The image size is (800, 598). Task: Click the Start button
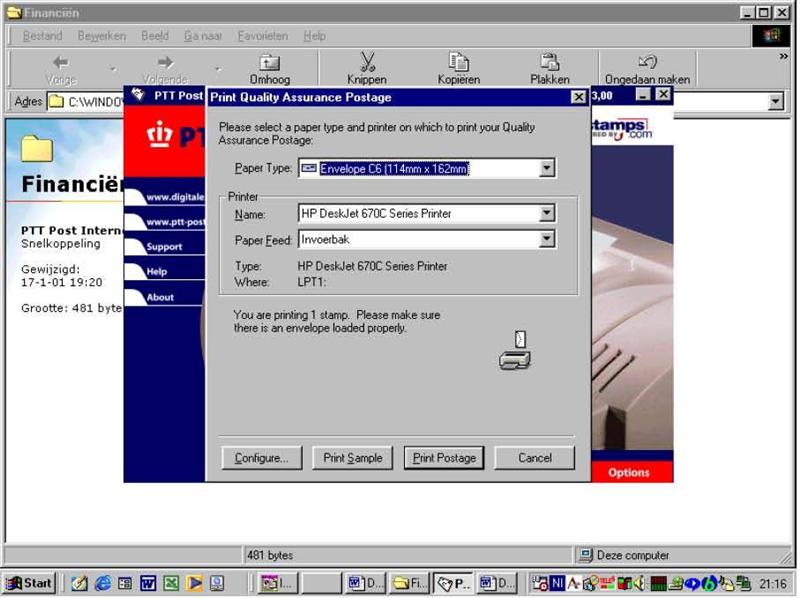(x=29, y=583)
